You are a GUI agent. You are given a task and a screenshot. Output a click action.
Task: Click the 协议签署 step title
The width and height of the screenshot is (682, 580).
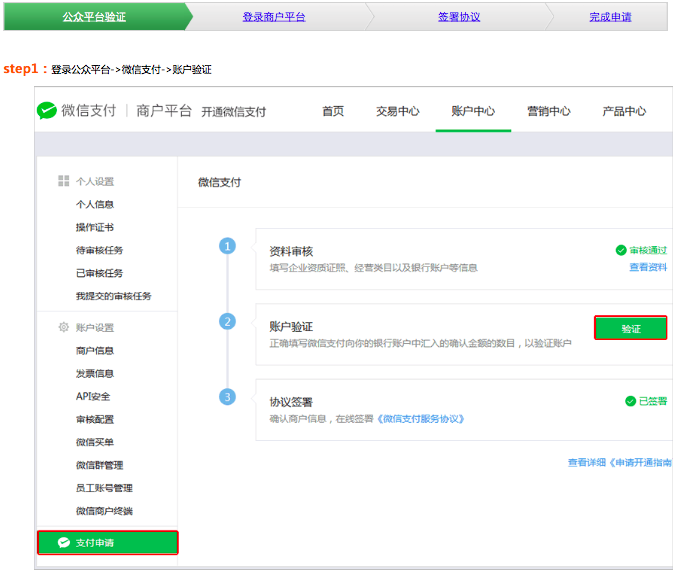(291, 402)
